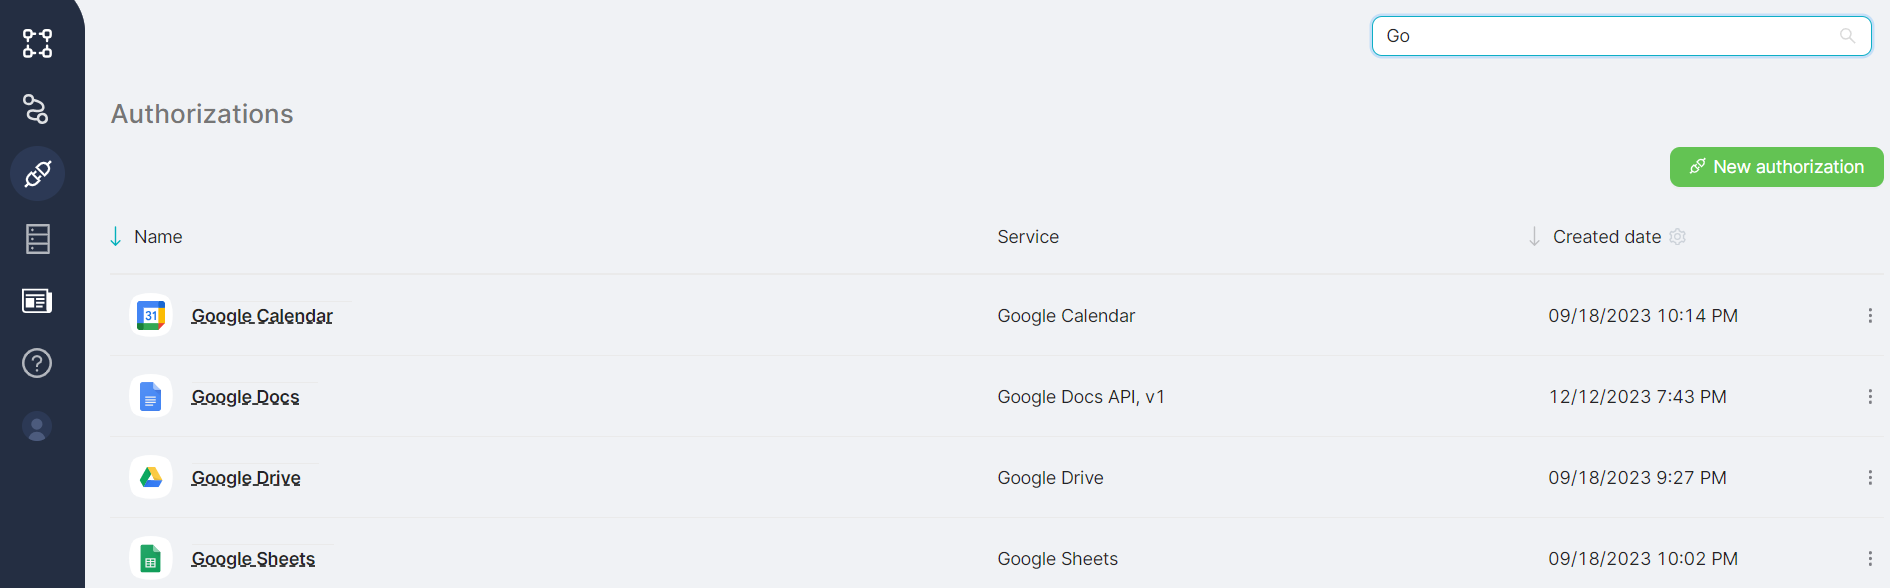Sort the list by Name column
1890x588 pixels.
point(157,237)
